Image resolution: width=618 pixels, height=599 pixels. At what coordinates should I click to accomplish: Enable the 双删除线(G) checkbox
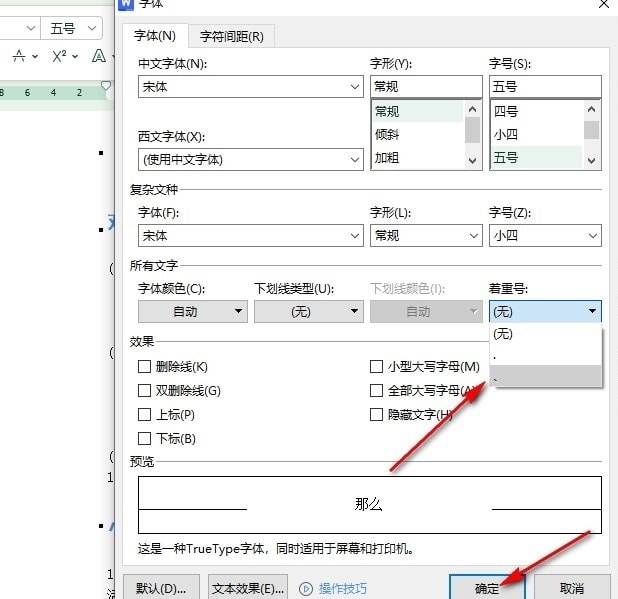click(144, 391)
